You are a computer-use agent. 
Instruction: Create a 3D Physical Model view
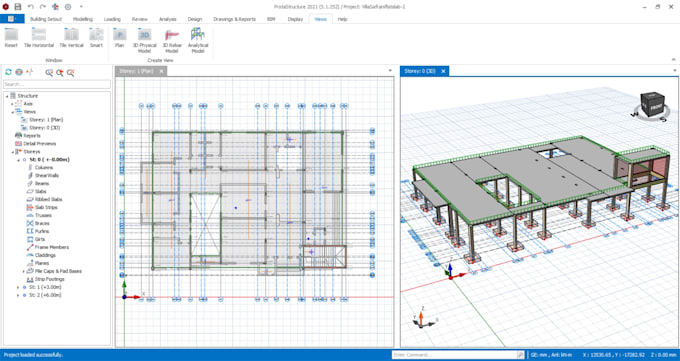point(144,40)
